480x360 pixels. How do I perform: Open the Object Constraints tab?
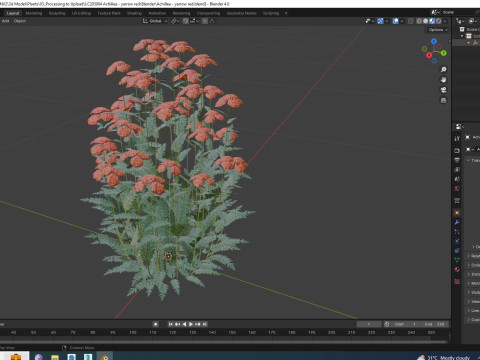pos(457,250)
